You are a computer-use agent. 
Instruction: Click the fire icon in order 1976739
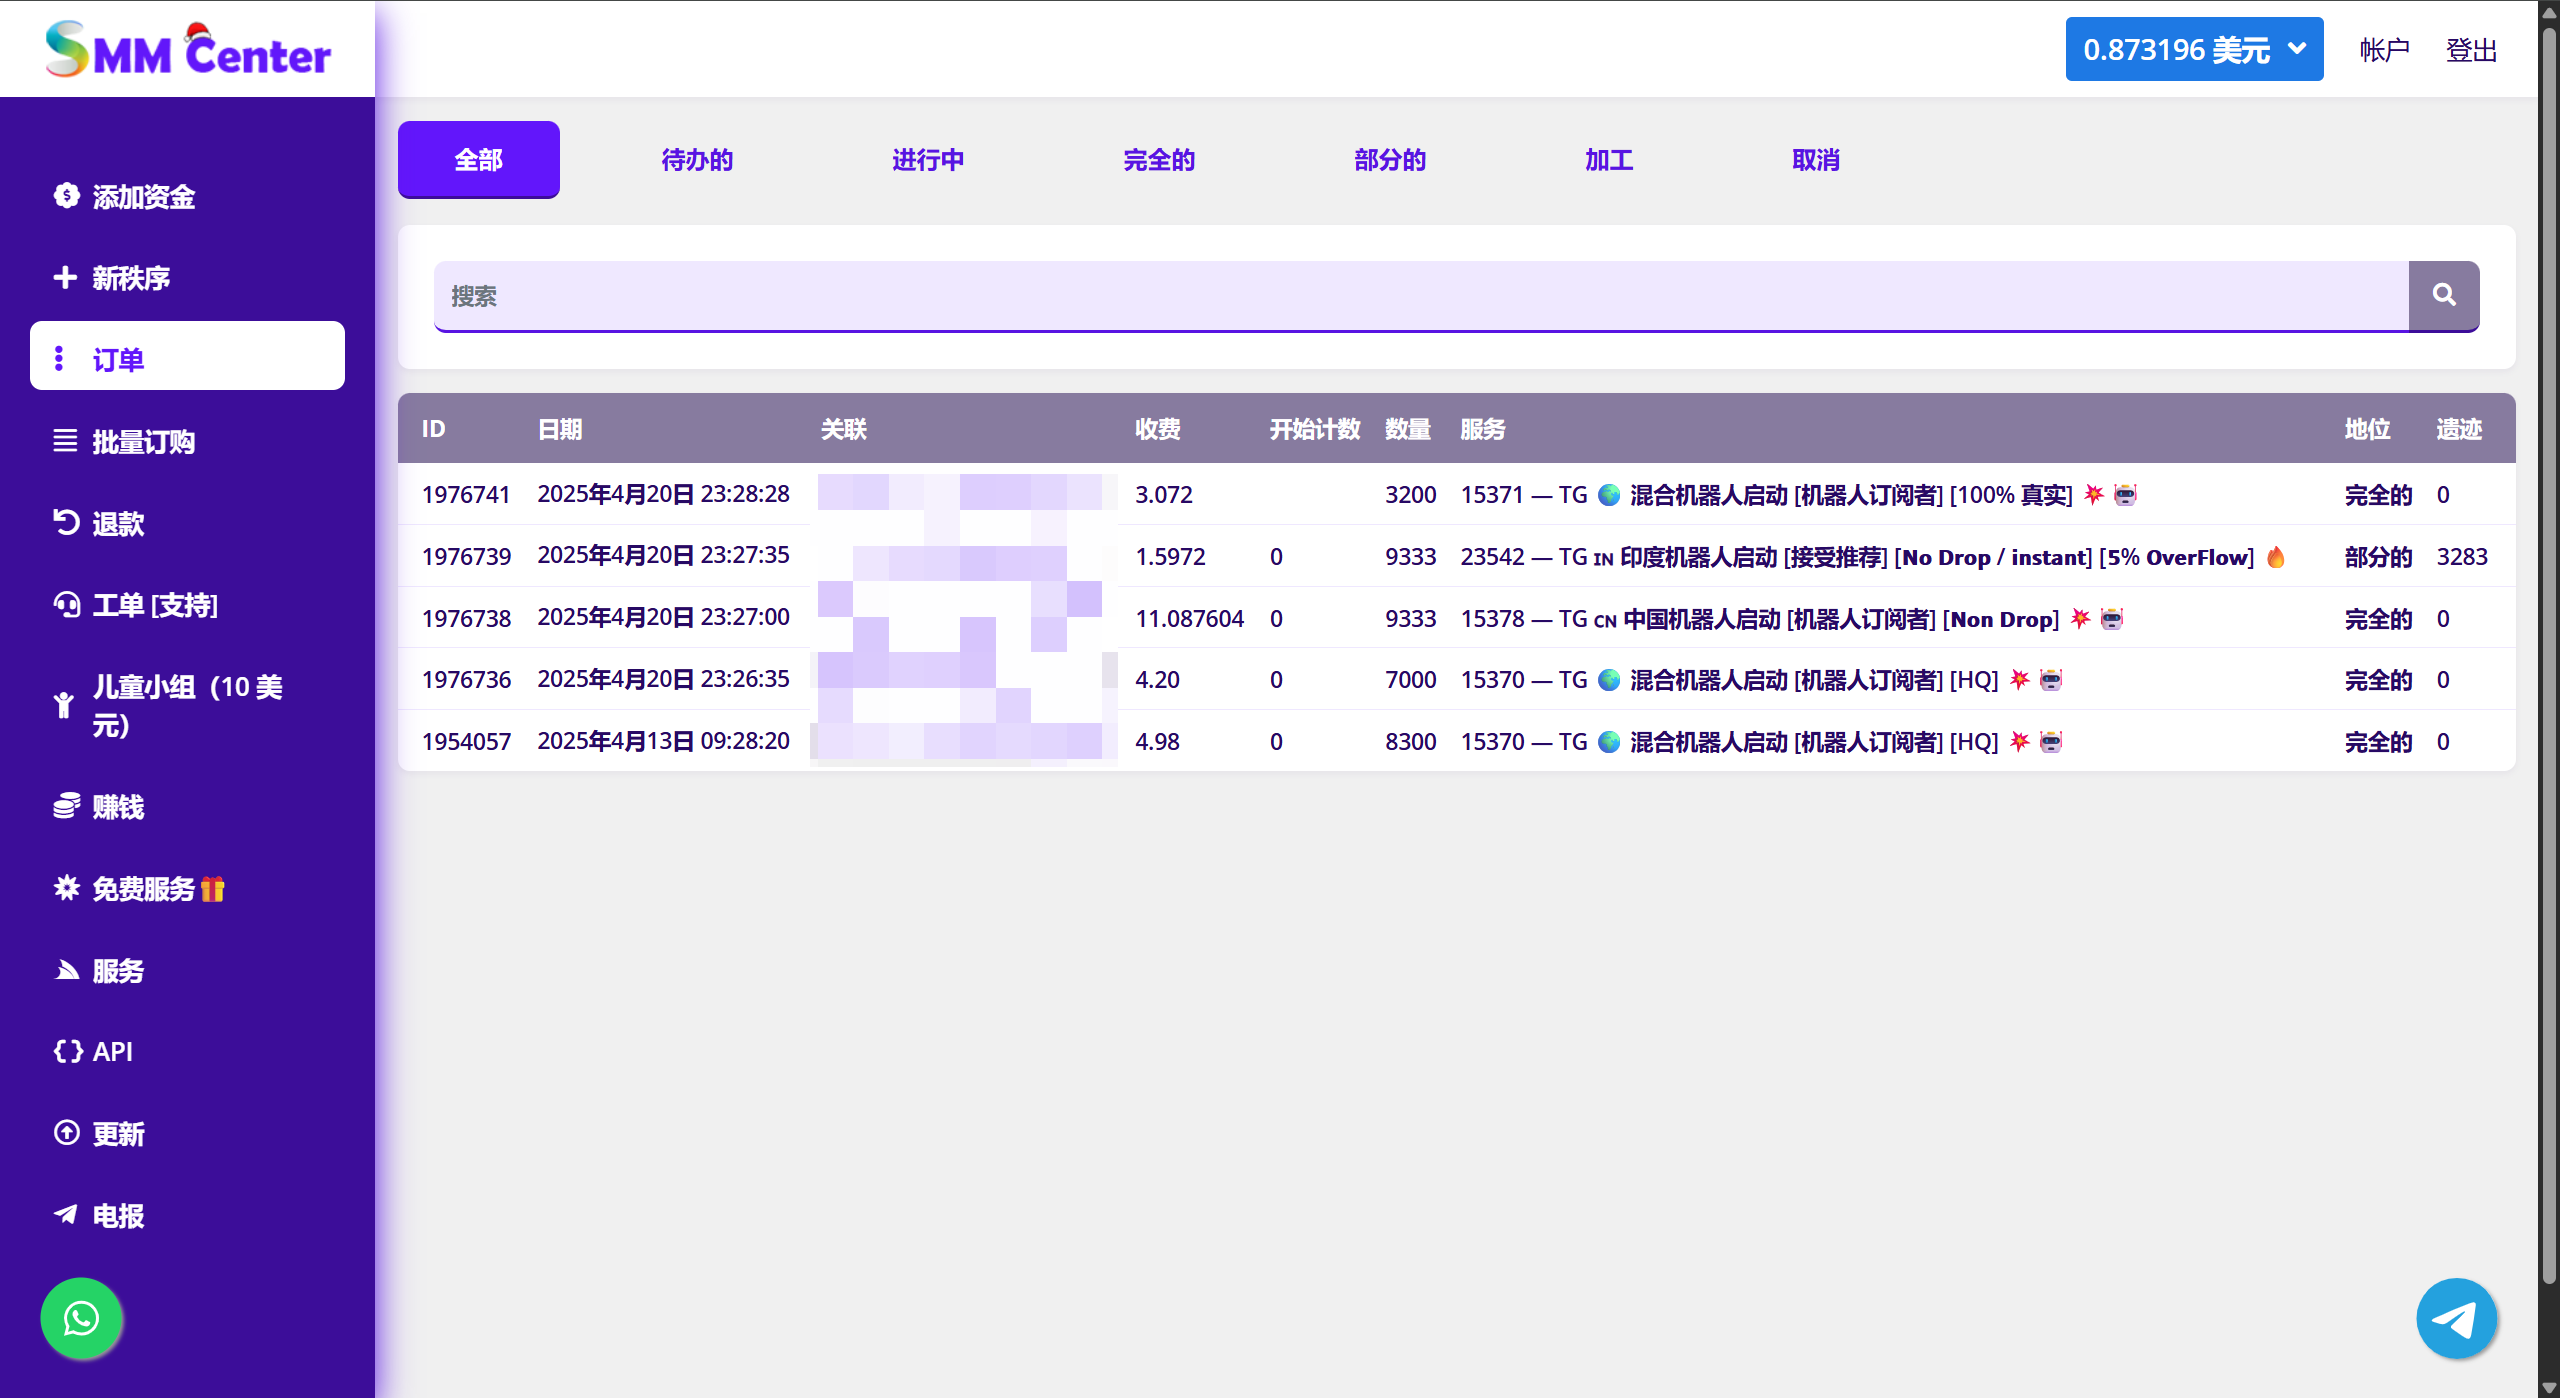coord(2276,557)
